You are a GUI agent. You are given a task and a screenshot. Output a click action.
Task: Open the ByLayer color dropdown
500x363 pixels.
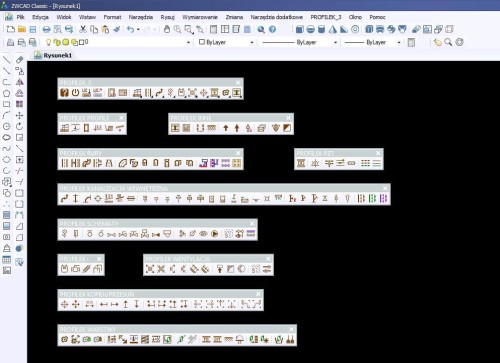(252, 42)
